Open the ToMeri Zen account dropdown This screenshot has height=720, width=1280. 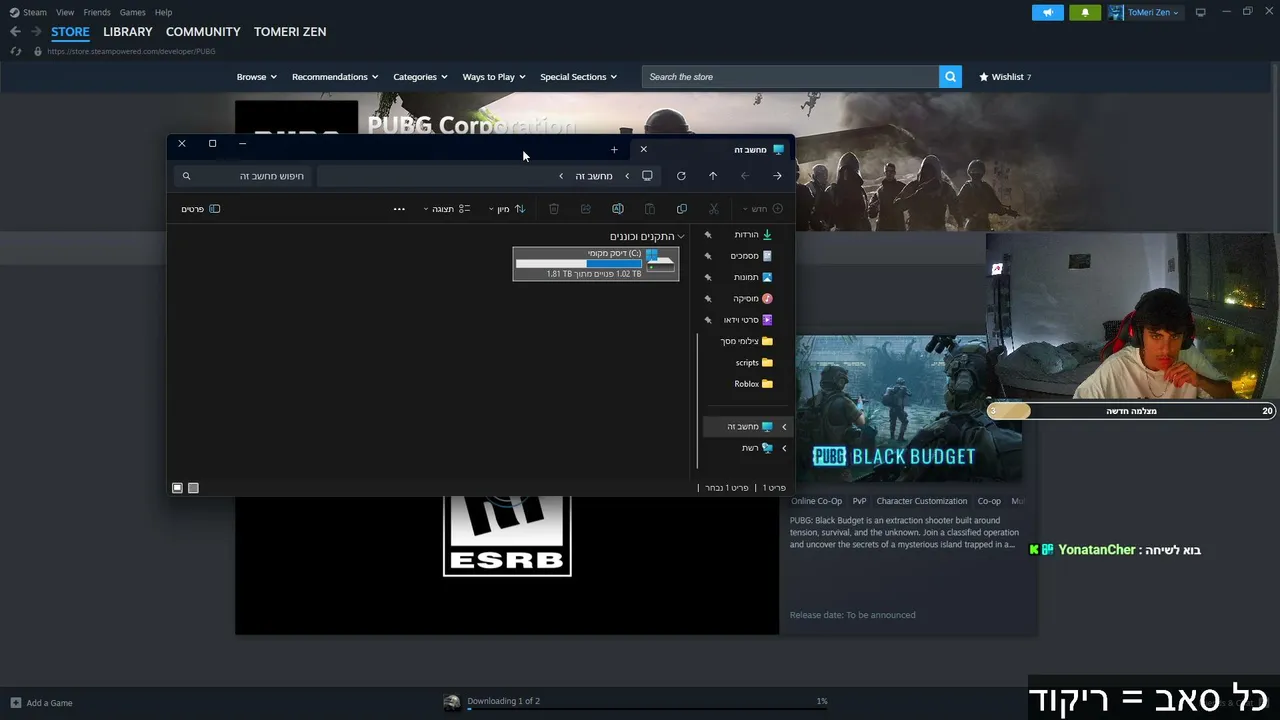coord(1145,13)
